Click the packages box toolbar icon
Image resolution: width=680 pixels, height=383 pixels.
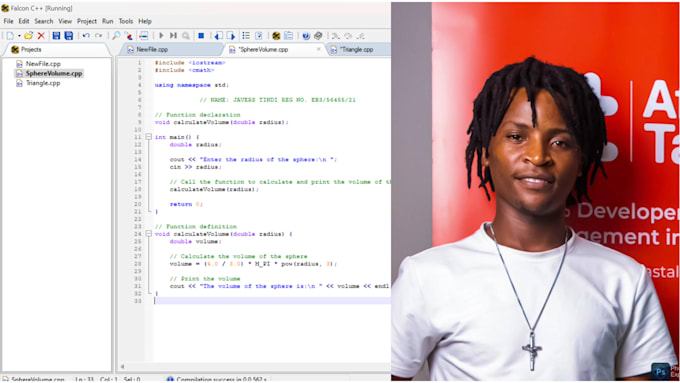coord(318,36)
